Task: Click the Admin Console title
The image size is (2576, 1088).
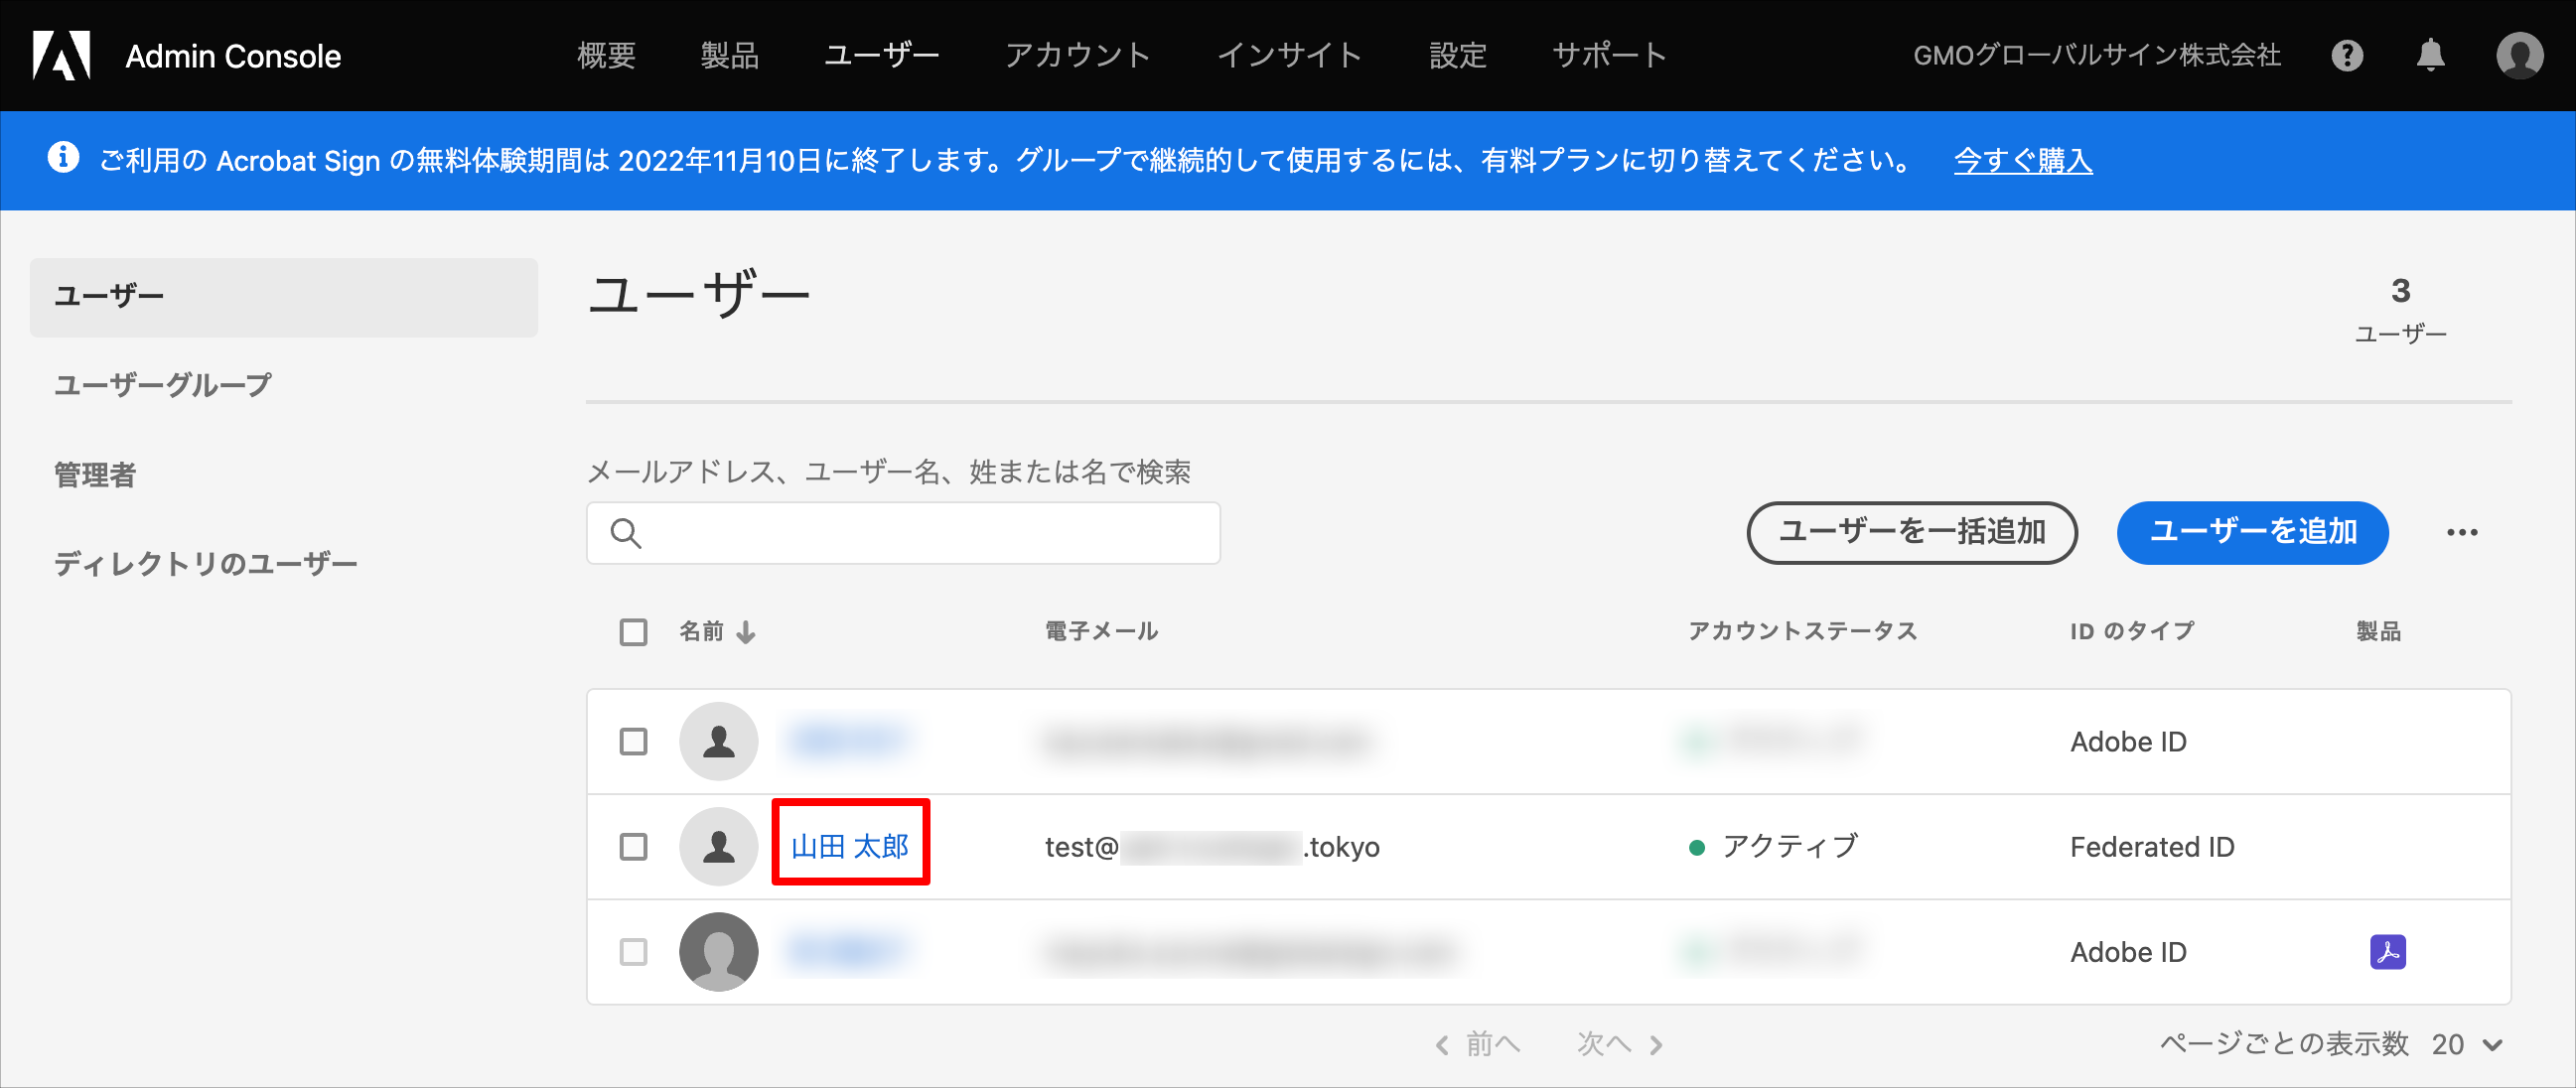Action: click(x=233, y=56)
